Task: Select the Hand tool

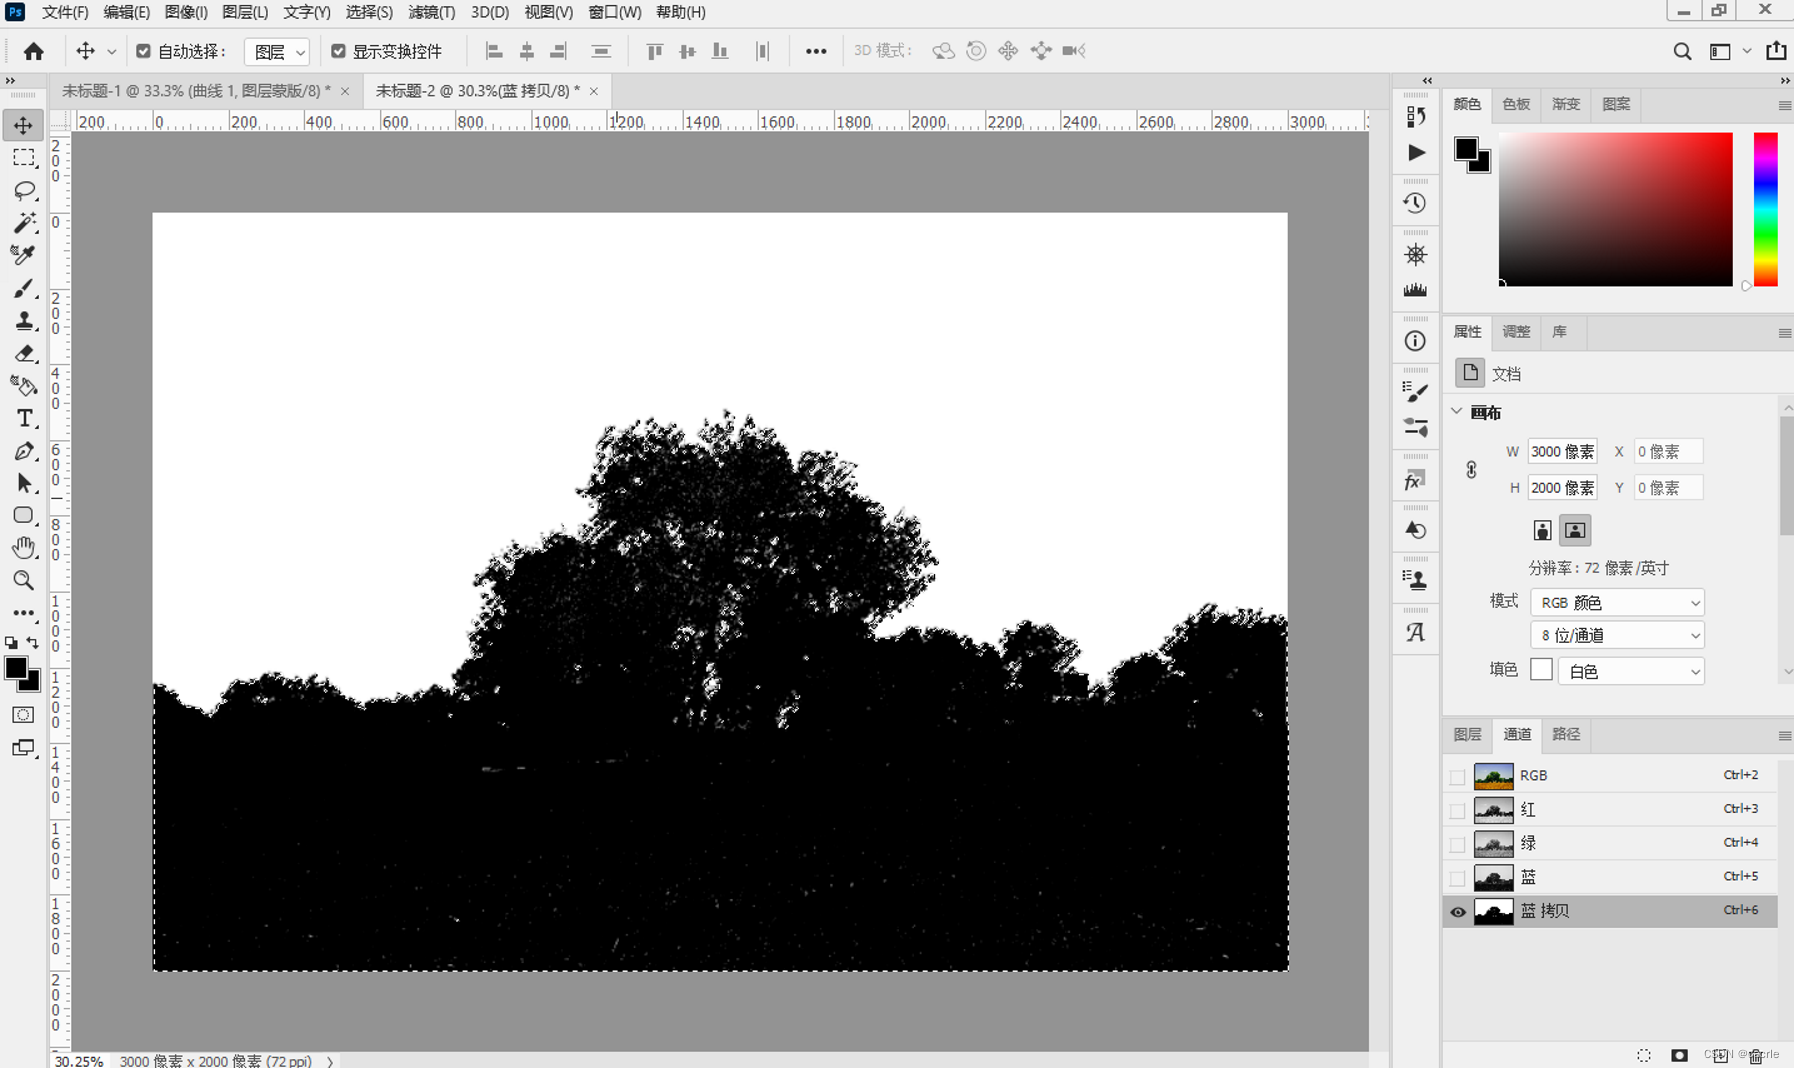Action: (23, 547)
